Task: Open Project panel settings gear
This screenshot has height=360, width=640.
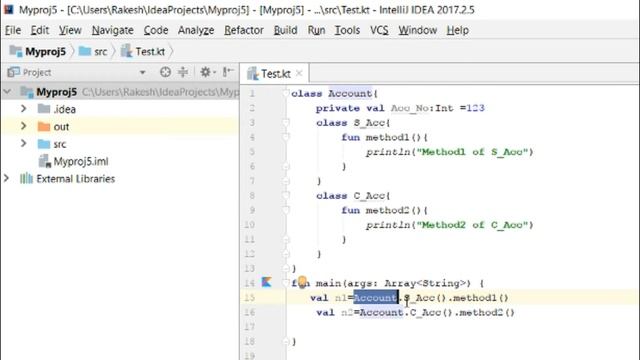Action: point(207,72)
